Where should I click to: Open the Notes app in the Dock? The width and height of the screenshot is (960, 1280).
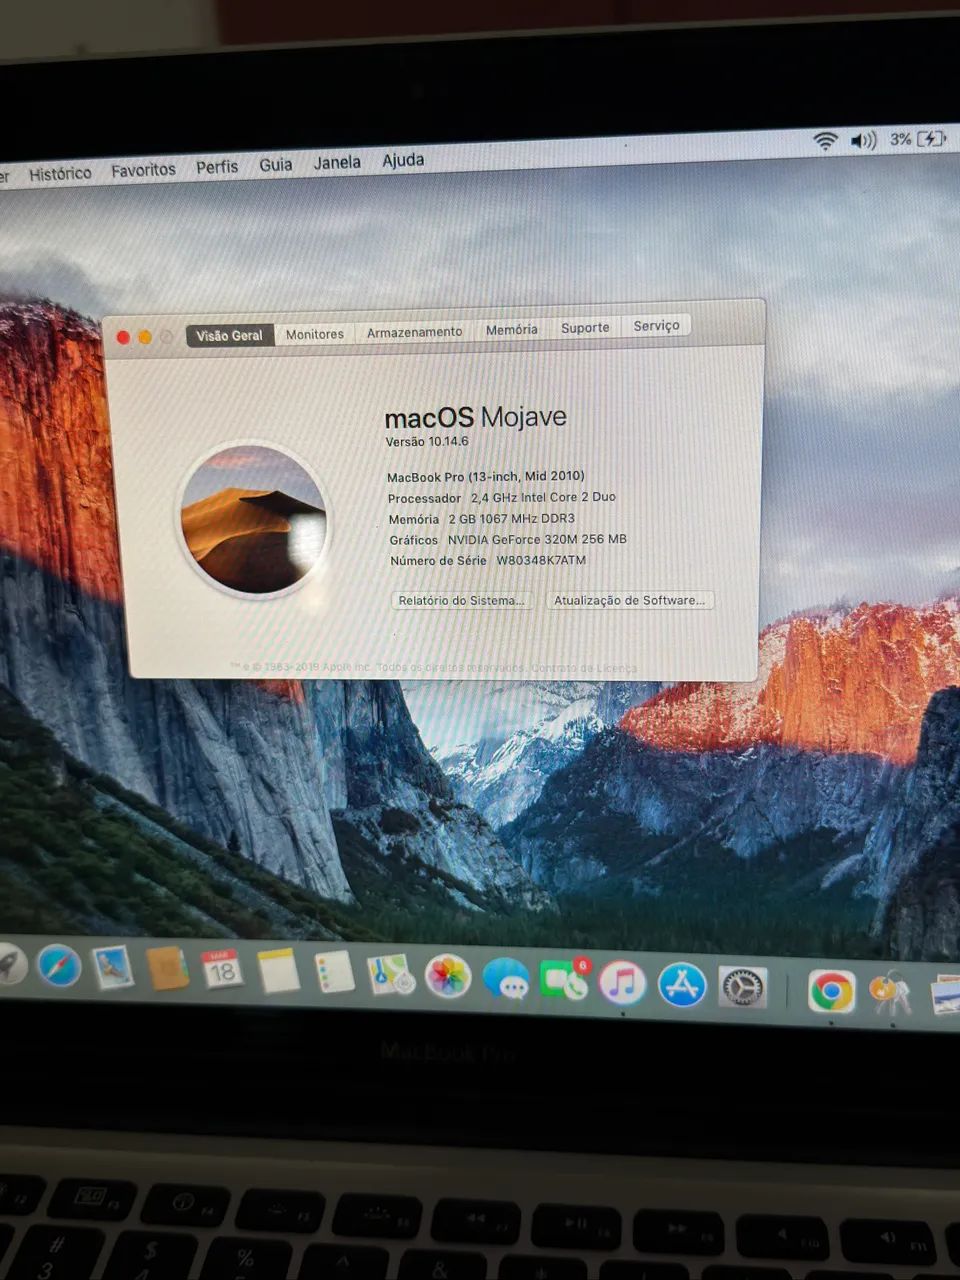[278, 971]
